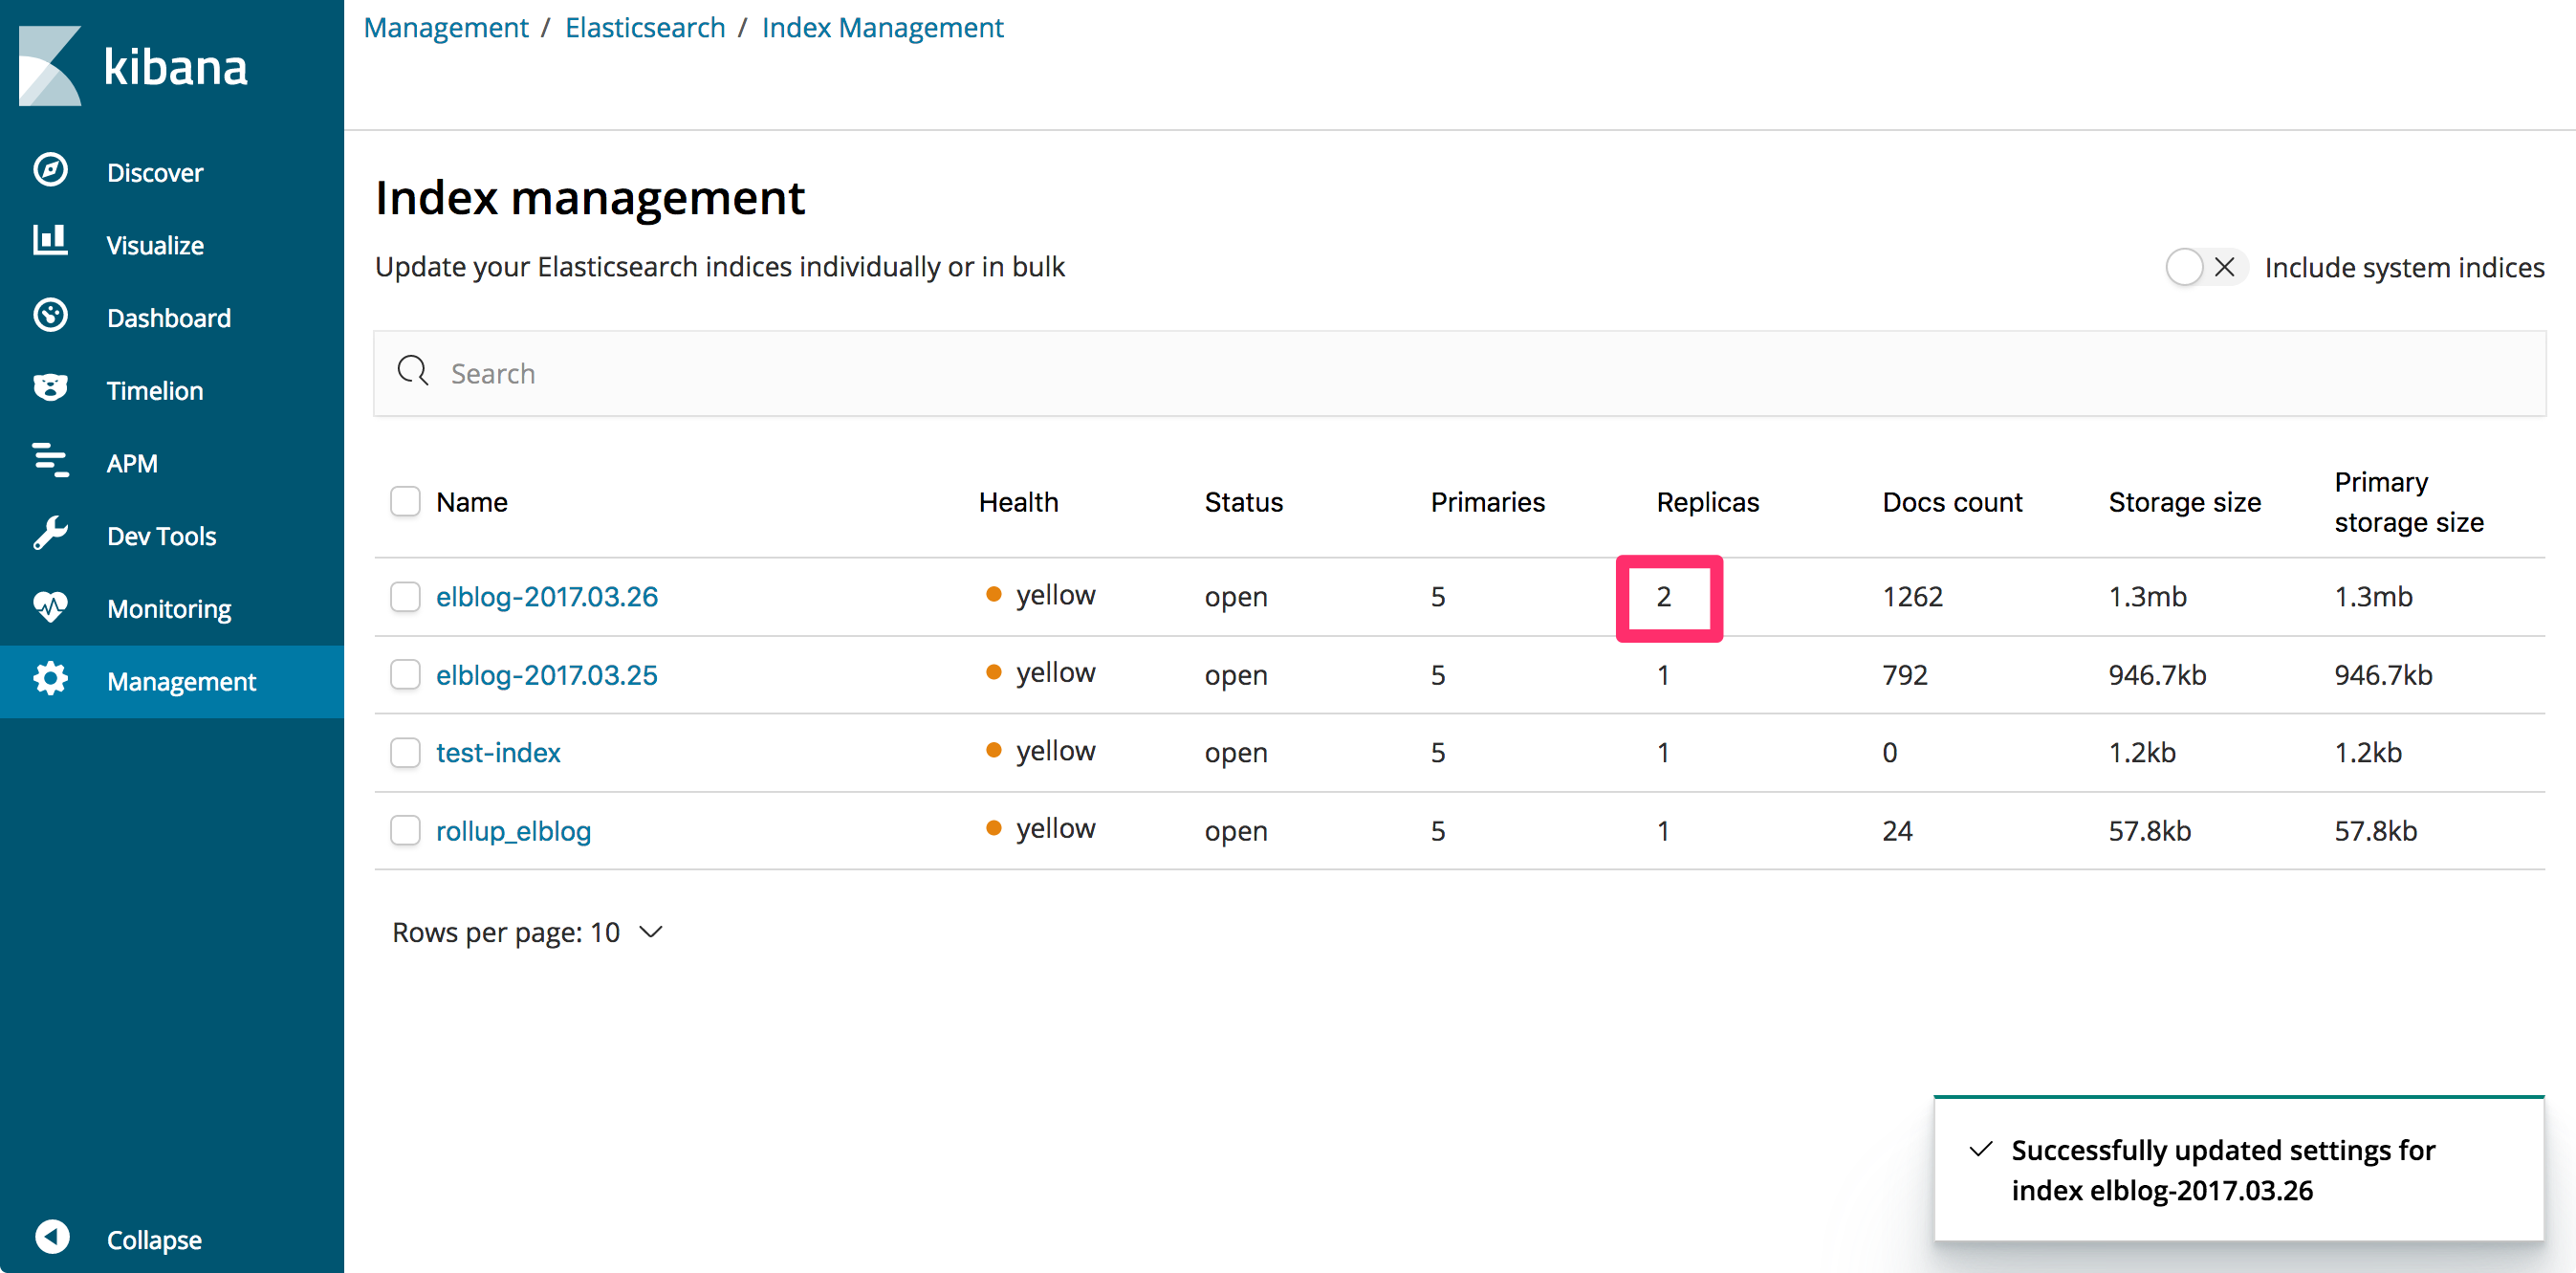Image resolution: width=2576 pixels, height=1273 pixels.
Task: Open Visualize via its bar chart icon
Action: [x=50, y=241]
